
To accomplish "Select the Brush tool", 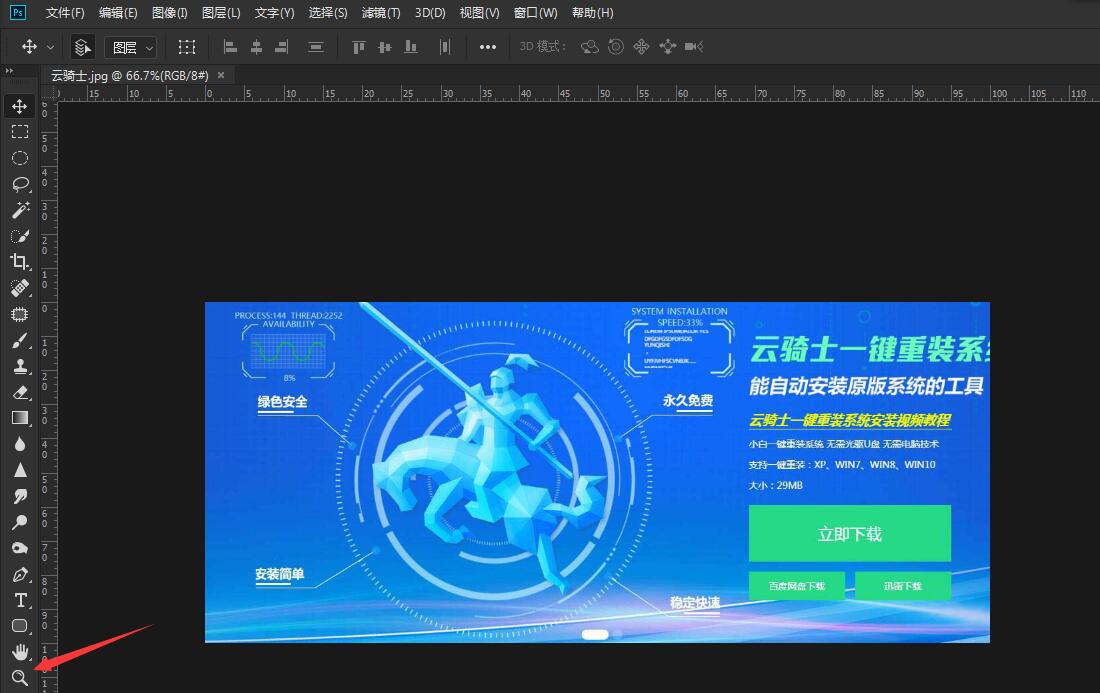I will [20, 340].
